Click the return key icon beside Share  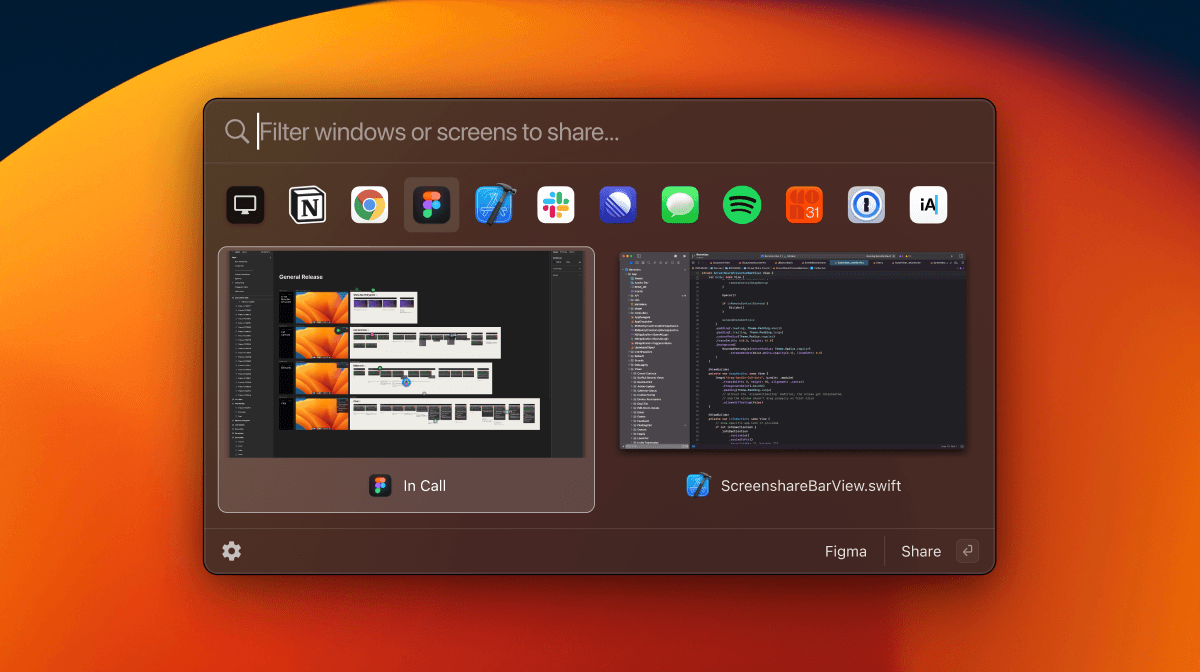(x=966, y=551)
